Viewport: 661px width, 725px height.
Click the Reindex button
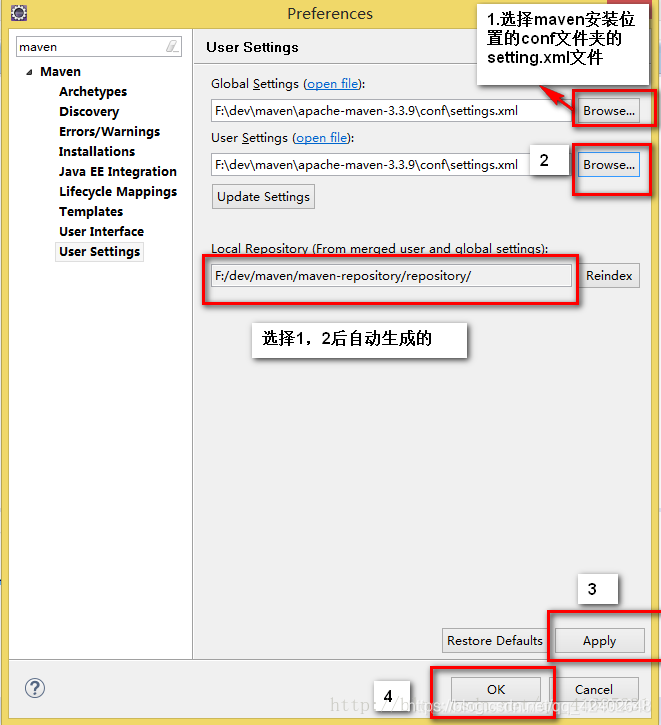(x=609, y=276)
